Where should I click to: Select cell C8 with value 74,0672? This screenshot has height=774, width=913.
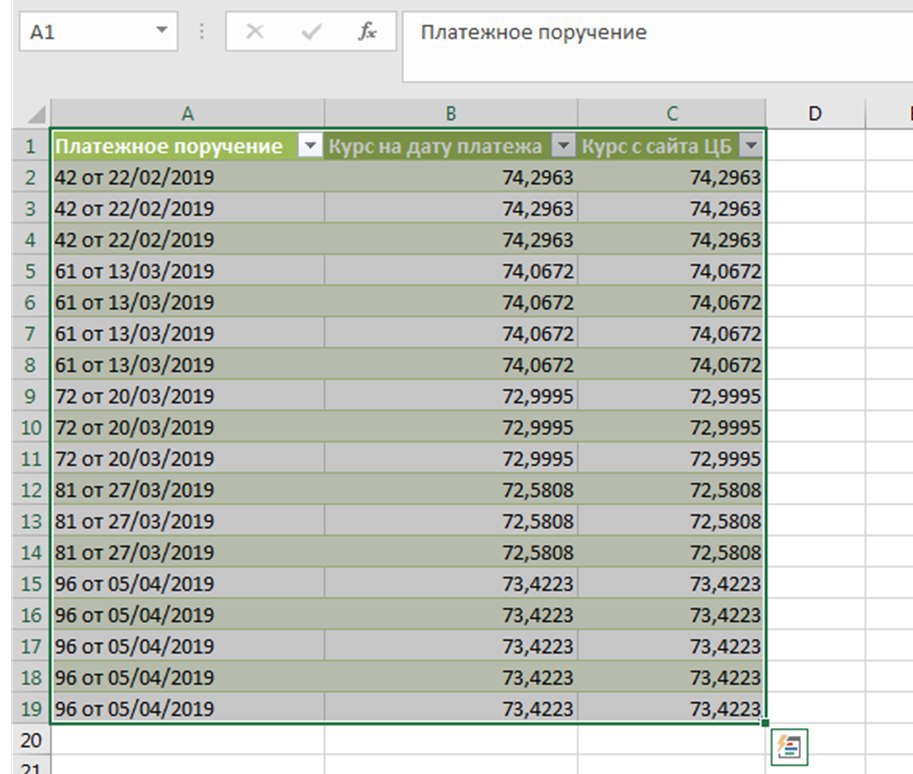coord(672,365)
